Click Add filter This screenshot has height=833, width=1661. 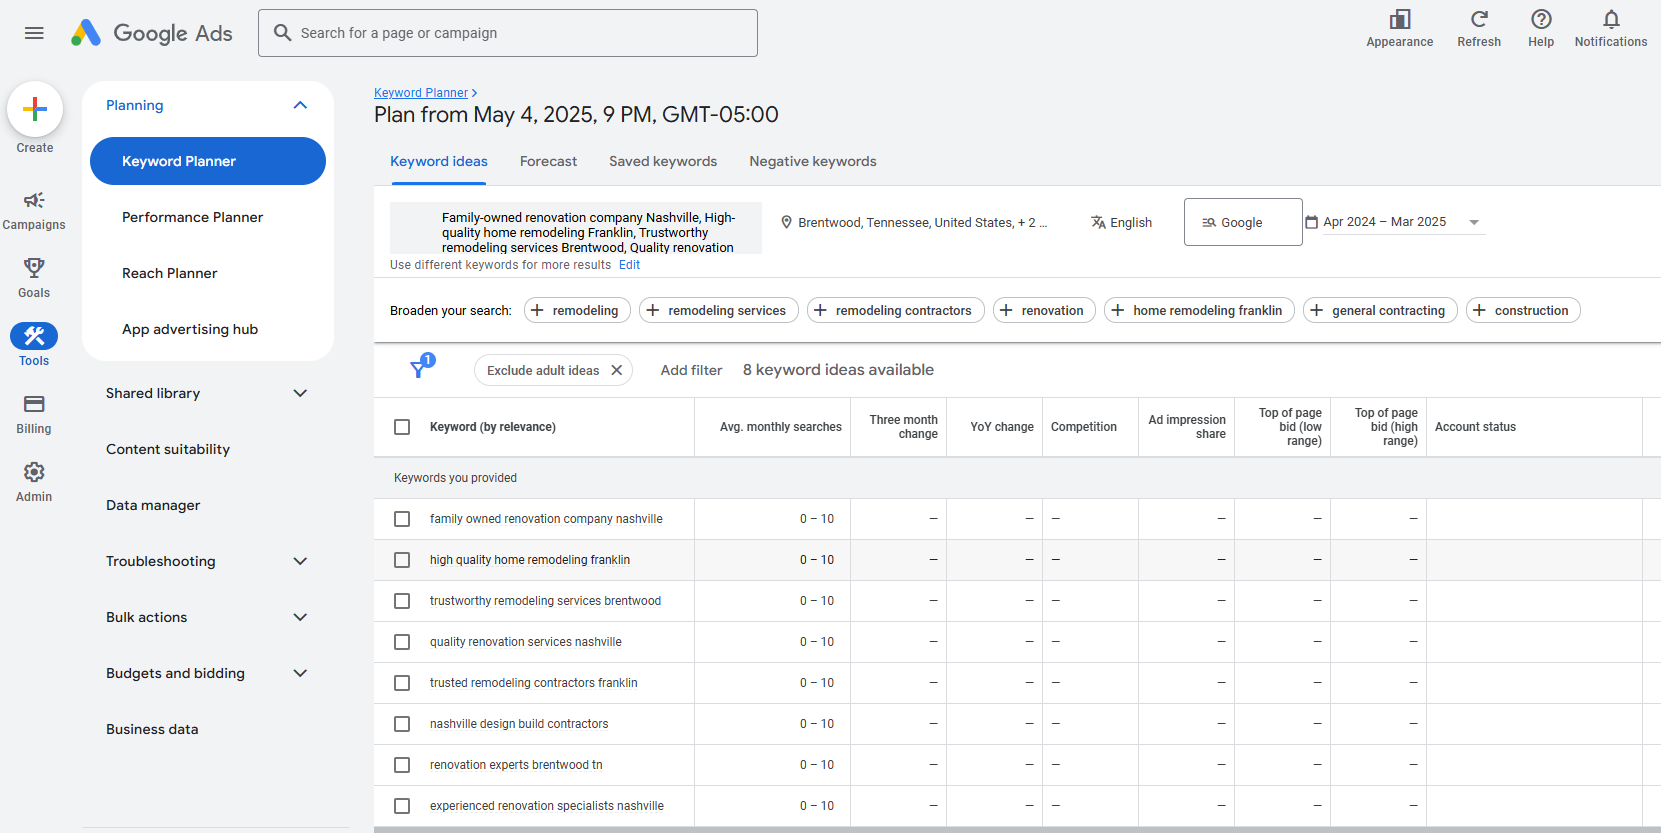(691, 370)
